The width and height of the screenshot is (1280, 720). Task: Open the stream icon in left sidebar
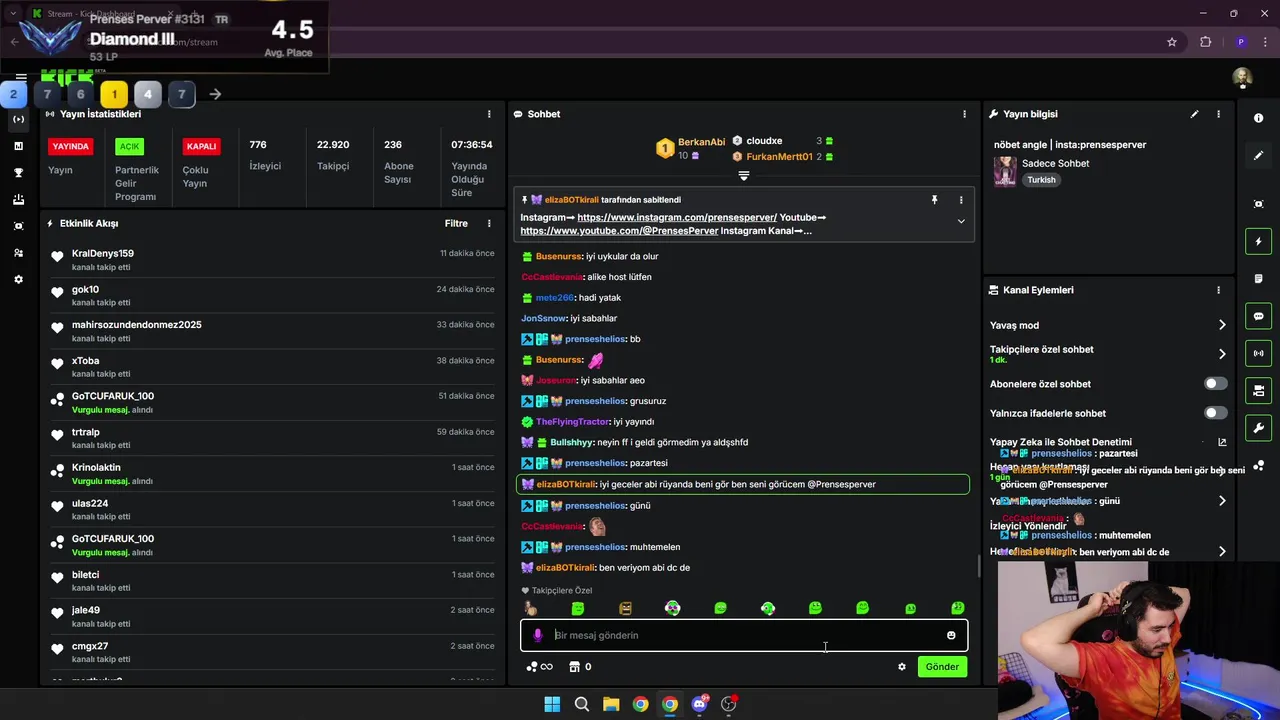[x=18, y=119]
